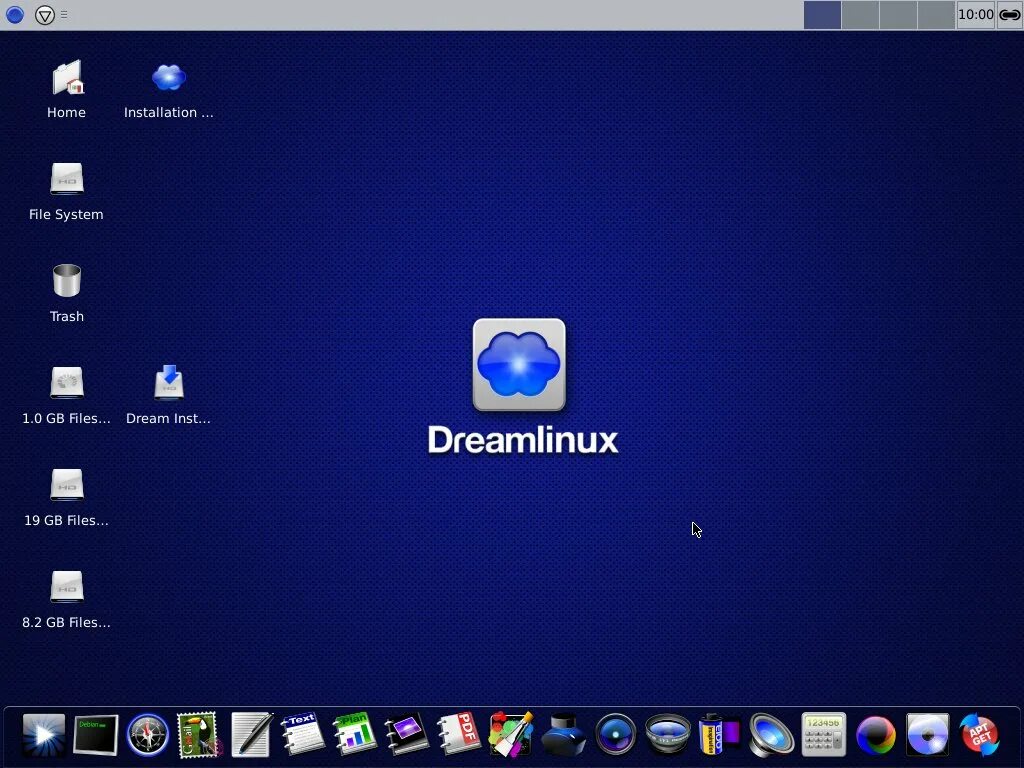The width and height of the screenshot is (1024, 768).
Task: Select the "Trash" label text
Action: [x=67, y=316]
